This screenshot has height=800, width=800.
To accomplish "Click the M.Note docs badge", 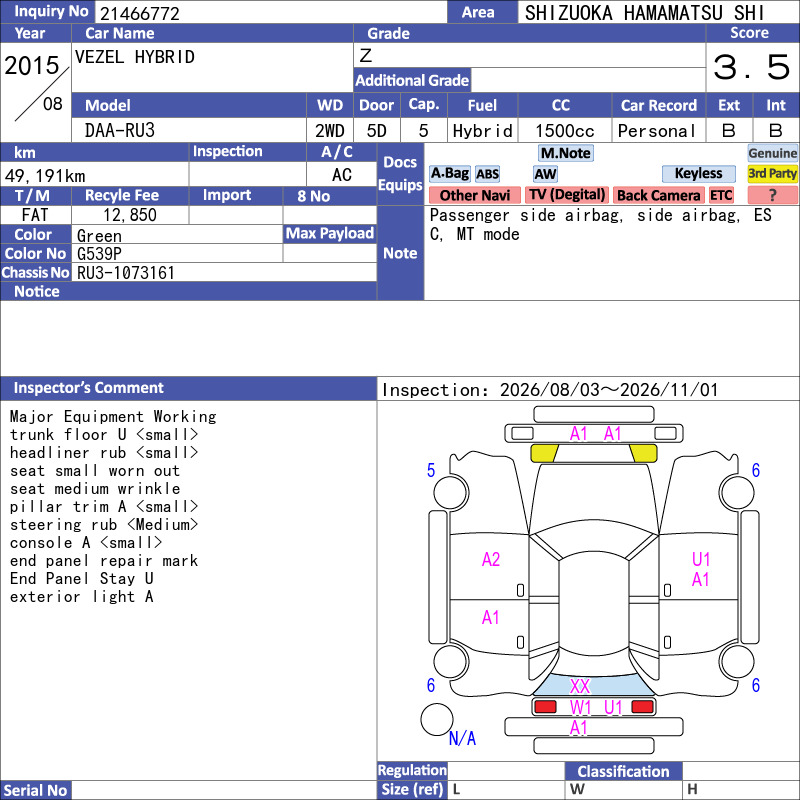I will 566,153.
